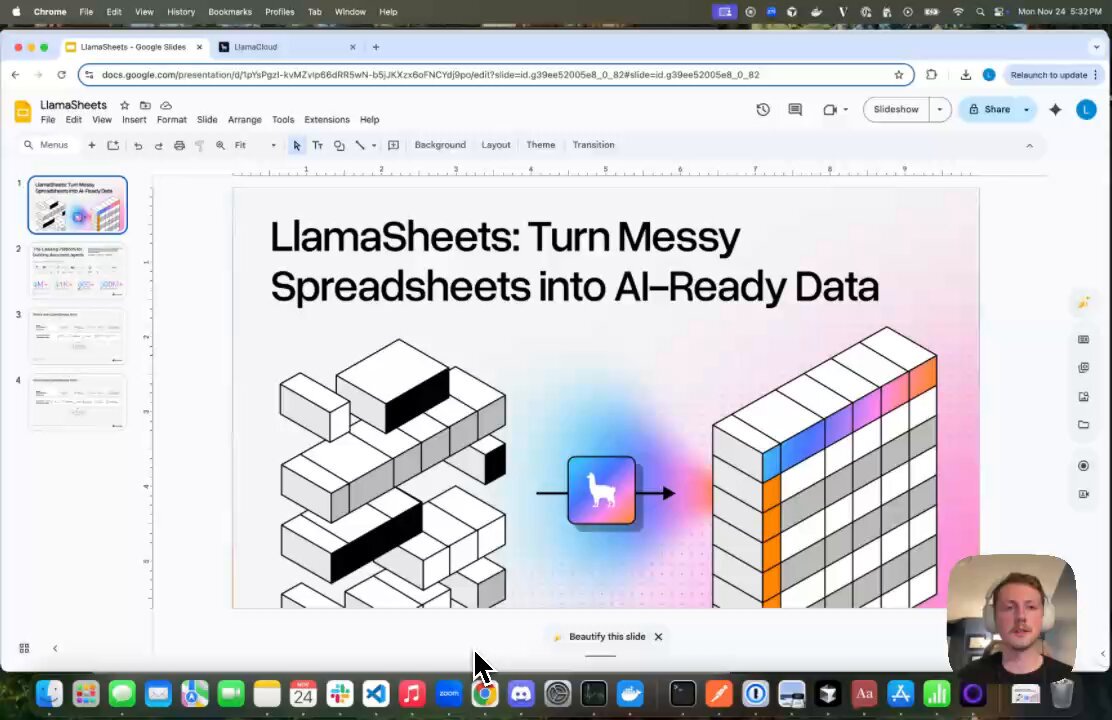Open the Fit zoom dropdown
Image resolution: width=1112 pixels, height=720 pixels.
point(255,145)
